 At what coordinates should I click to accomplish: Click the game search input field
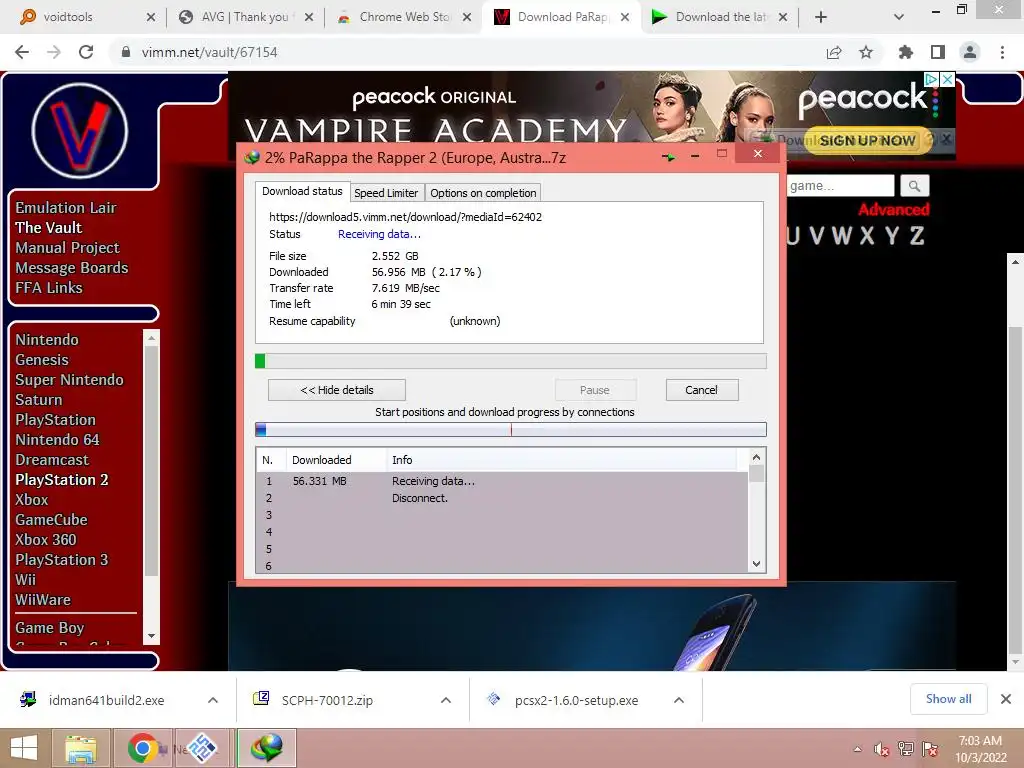point(840,186)
